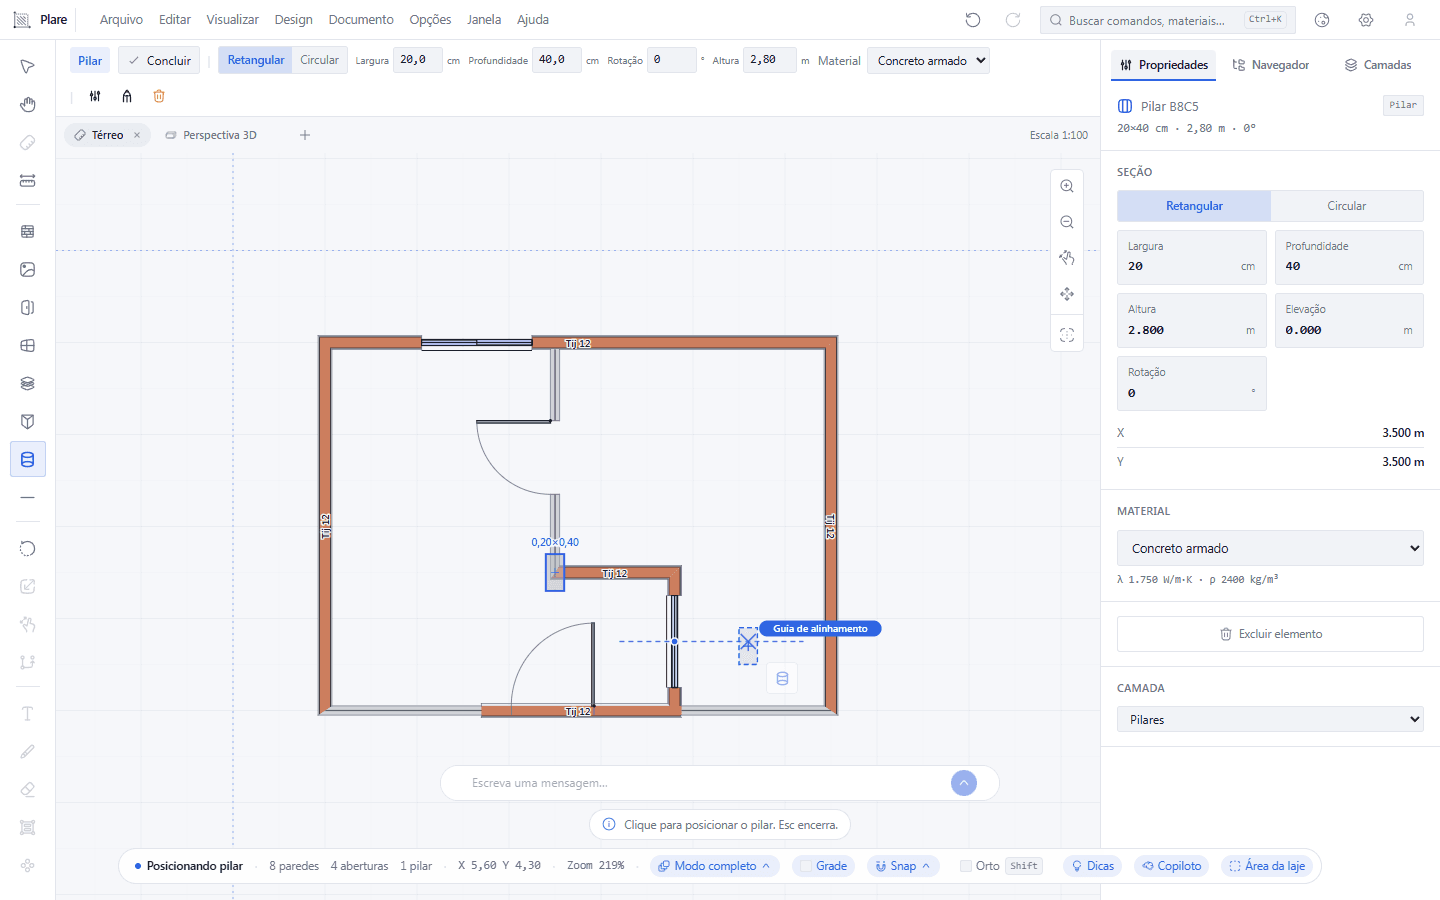This screenshot has height=900, width=1440.
Task: Toggle the Grade grid option
Action: tap(824, 866)
